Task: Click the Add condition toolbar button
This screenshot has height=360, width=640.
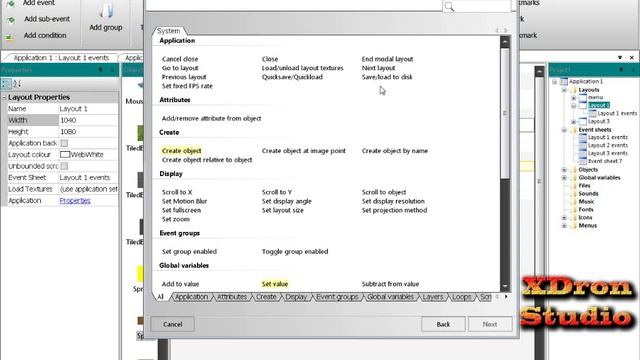Action: pos(36,36)
